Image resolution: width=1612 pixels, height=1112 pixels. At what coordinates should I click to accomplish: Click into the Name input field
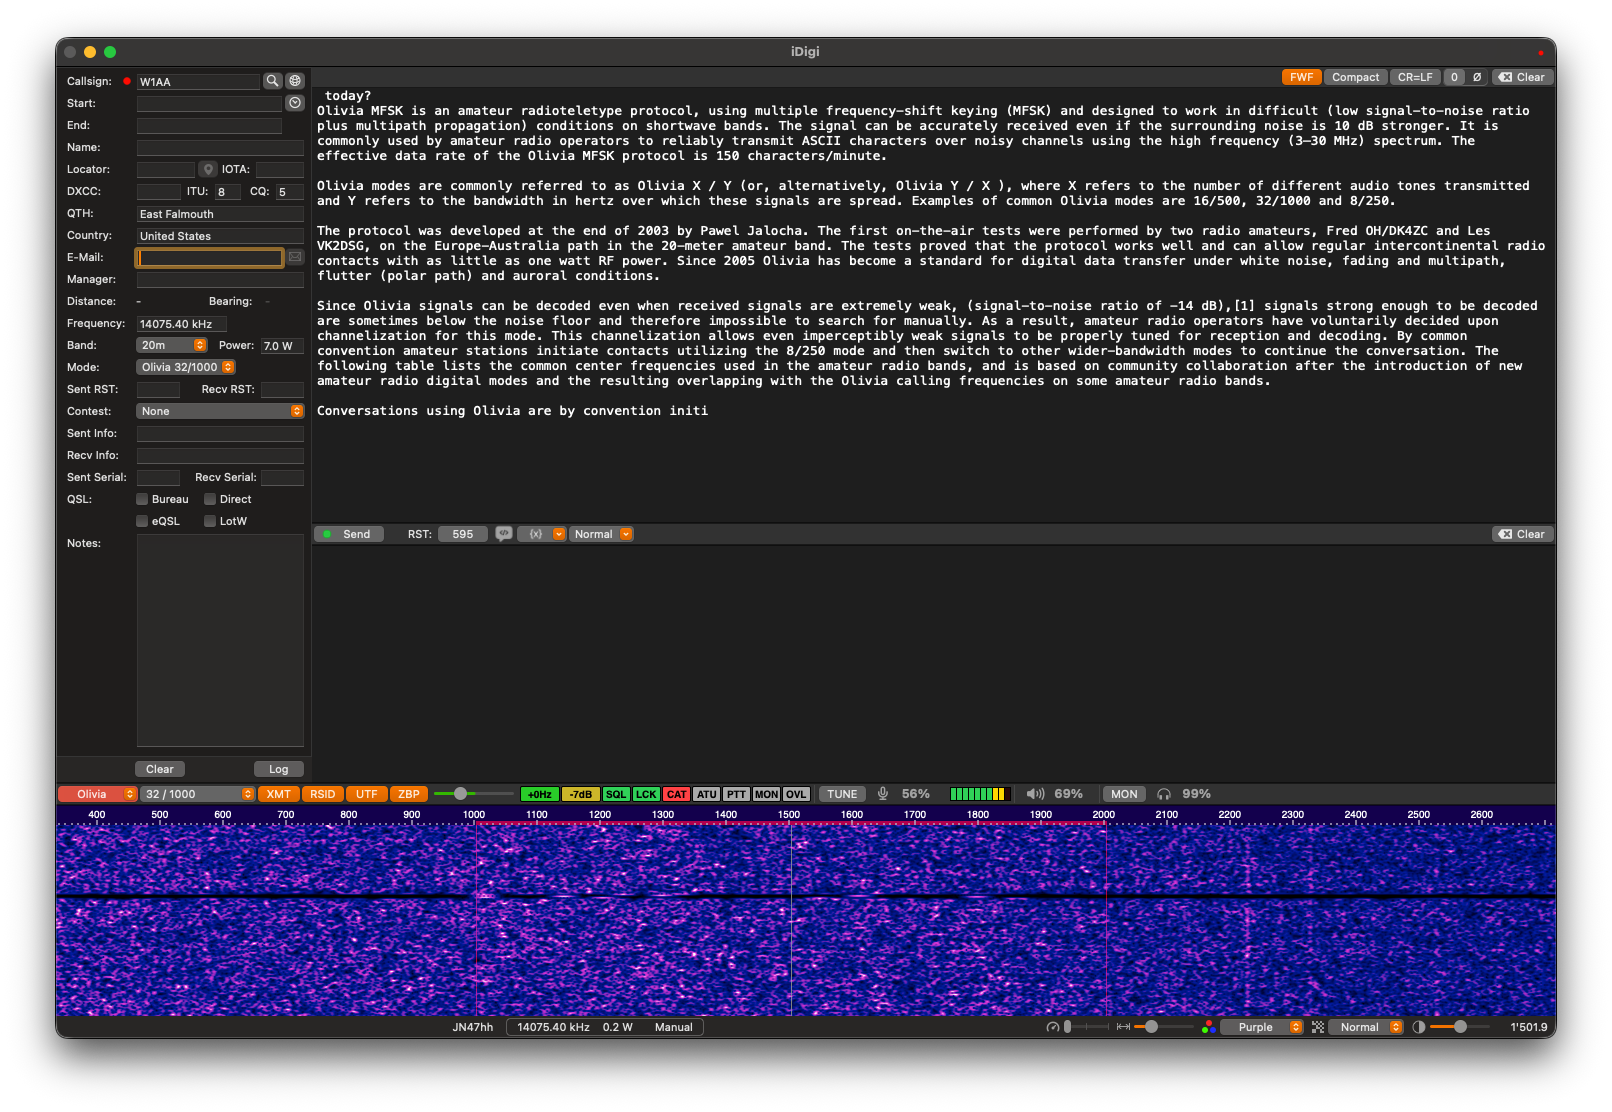point(220,147)
